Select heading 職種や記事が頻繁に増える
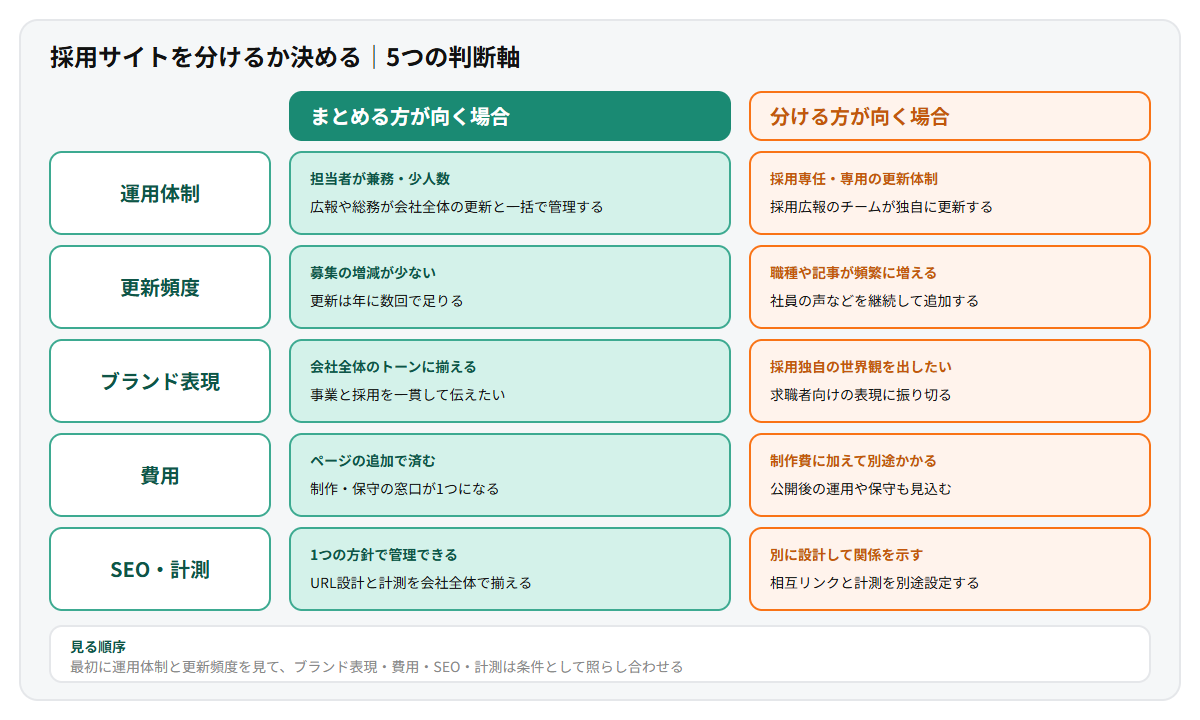 pyautogui.click(x=853, y=273)
